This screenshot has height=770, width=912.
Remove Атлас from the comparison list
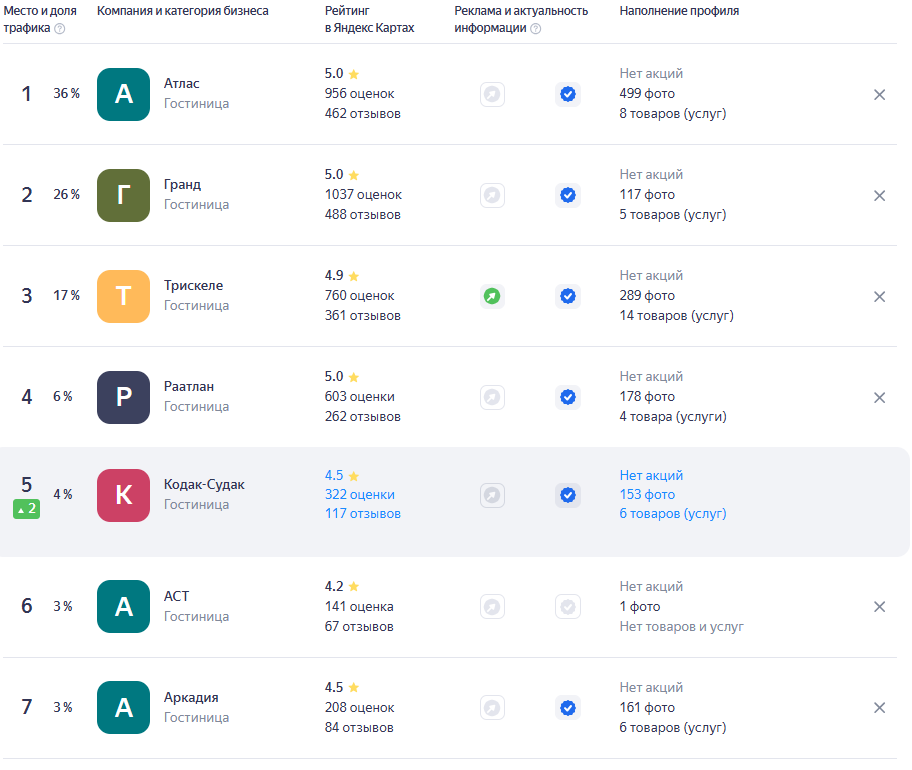879,95
